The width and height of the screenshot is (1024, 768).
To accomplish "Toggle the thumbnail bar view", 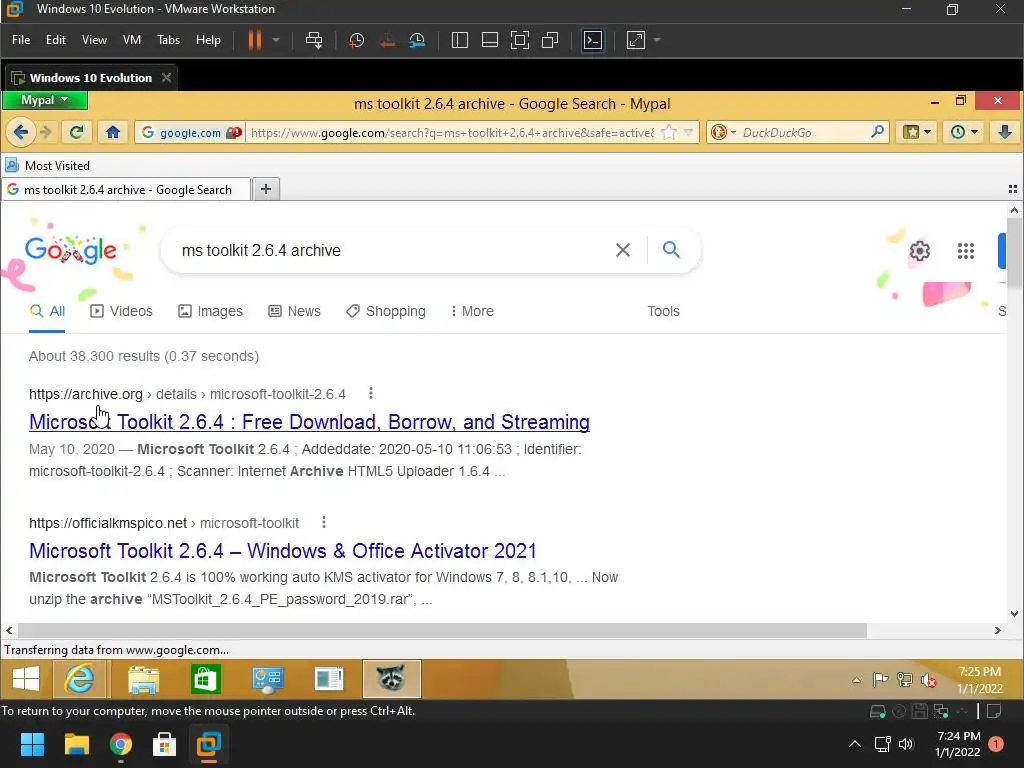I will (490, 40).
